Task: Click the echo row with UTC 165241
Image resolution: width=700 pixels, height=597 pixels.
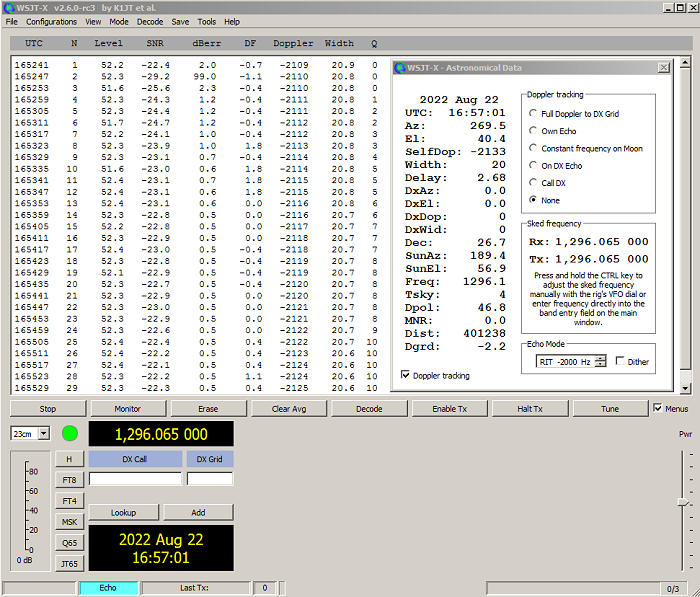Action: (196, 65)
